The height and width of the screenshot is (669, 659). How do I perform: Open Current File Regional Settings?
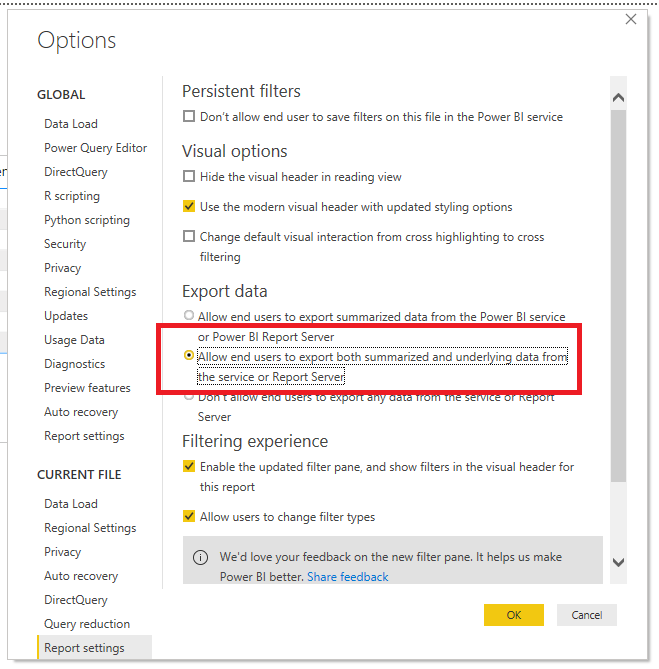[x=90, y=528]
